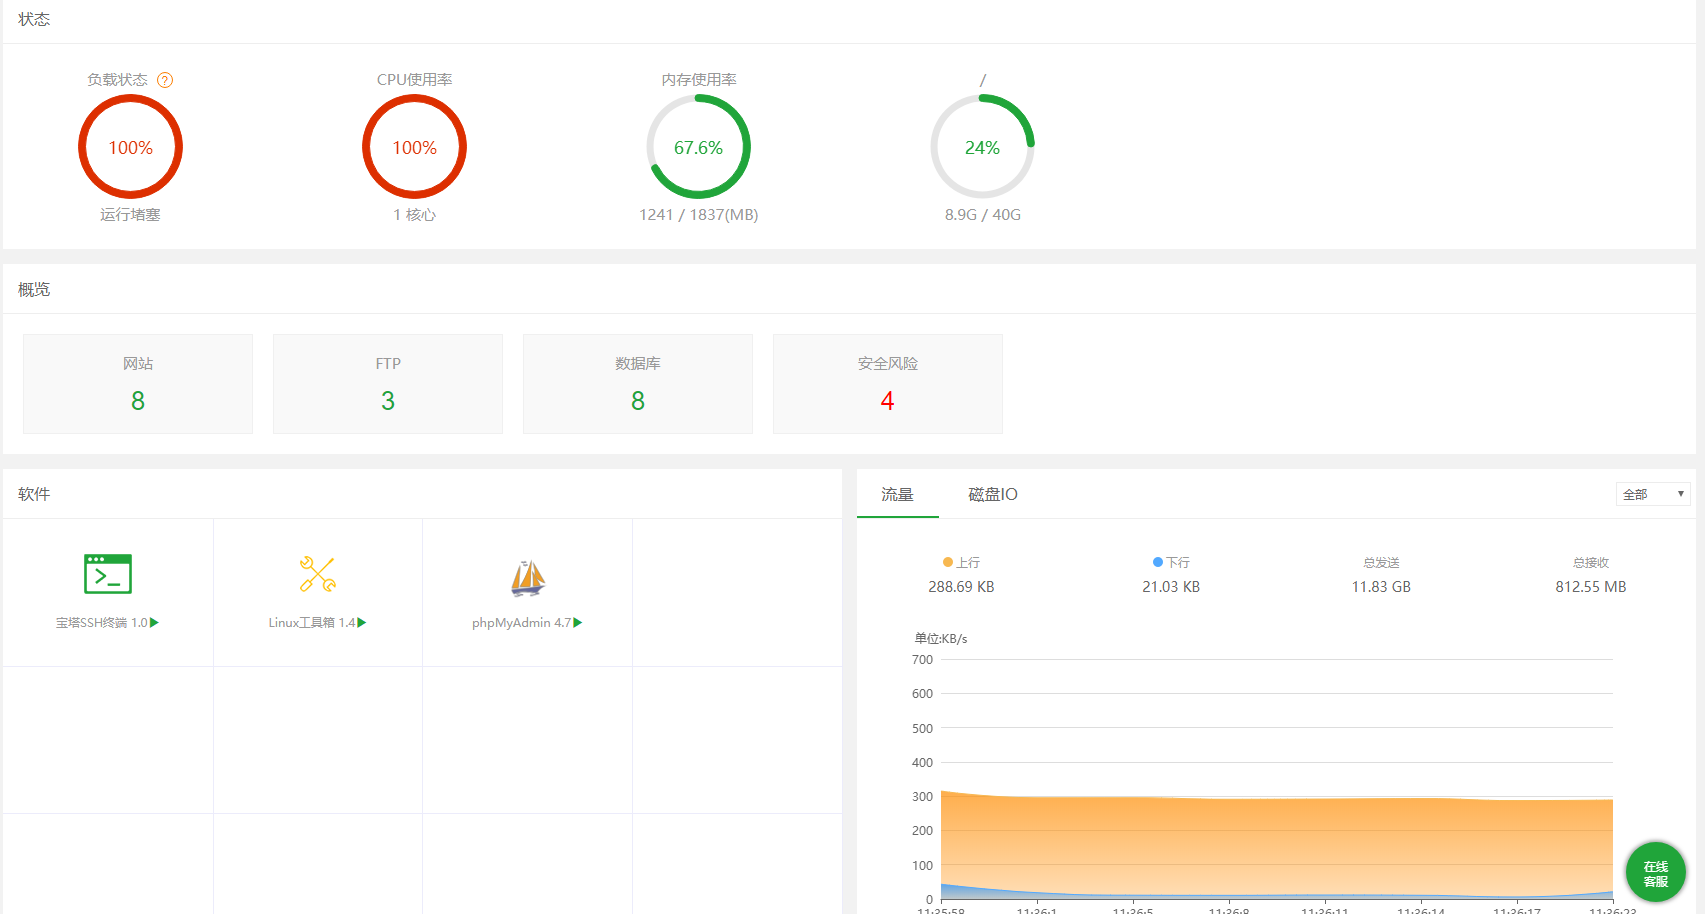Click the play arrow next to 宝塔SSH终端 1.0

point(155,623)
